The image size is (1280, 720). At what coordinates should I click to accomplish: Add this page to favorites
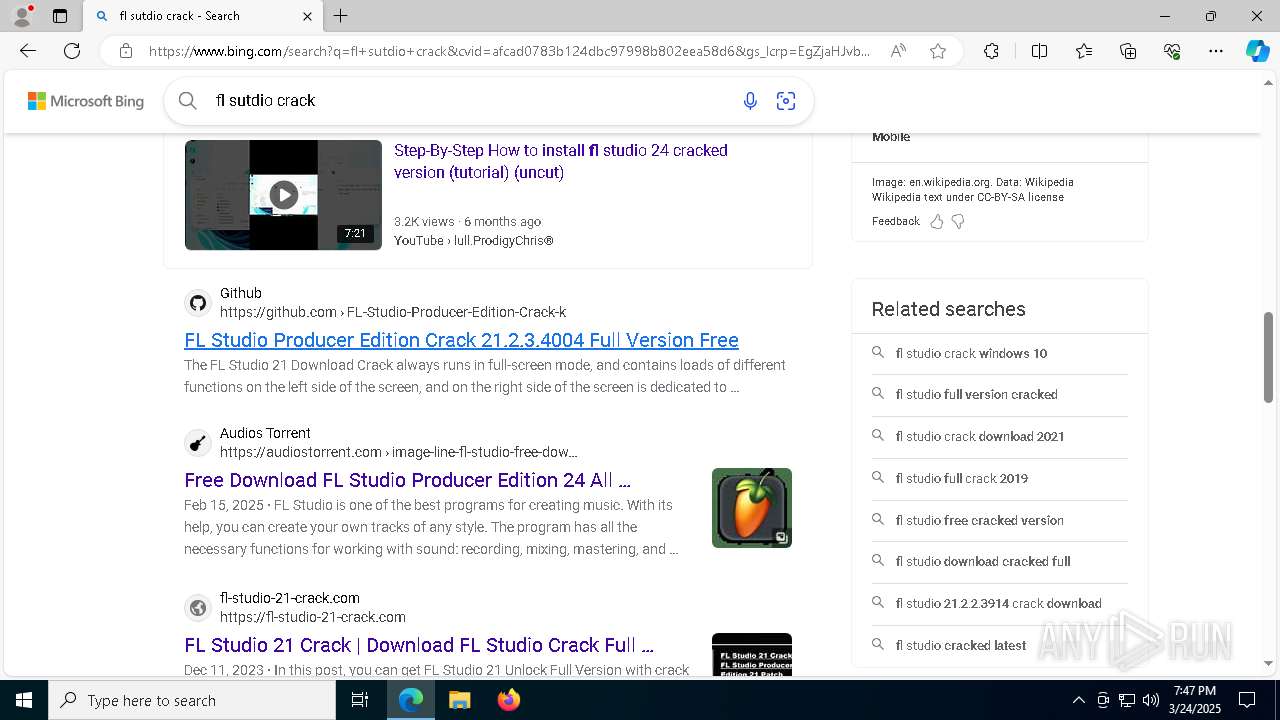tap(938, 51)
